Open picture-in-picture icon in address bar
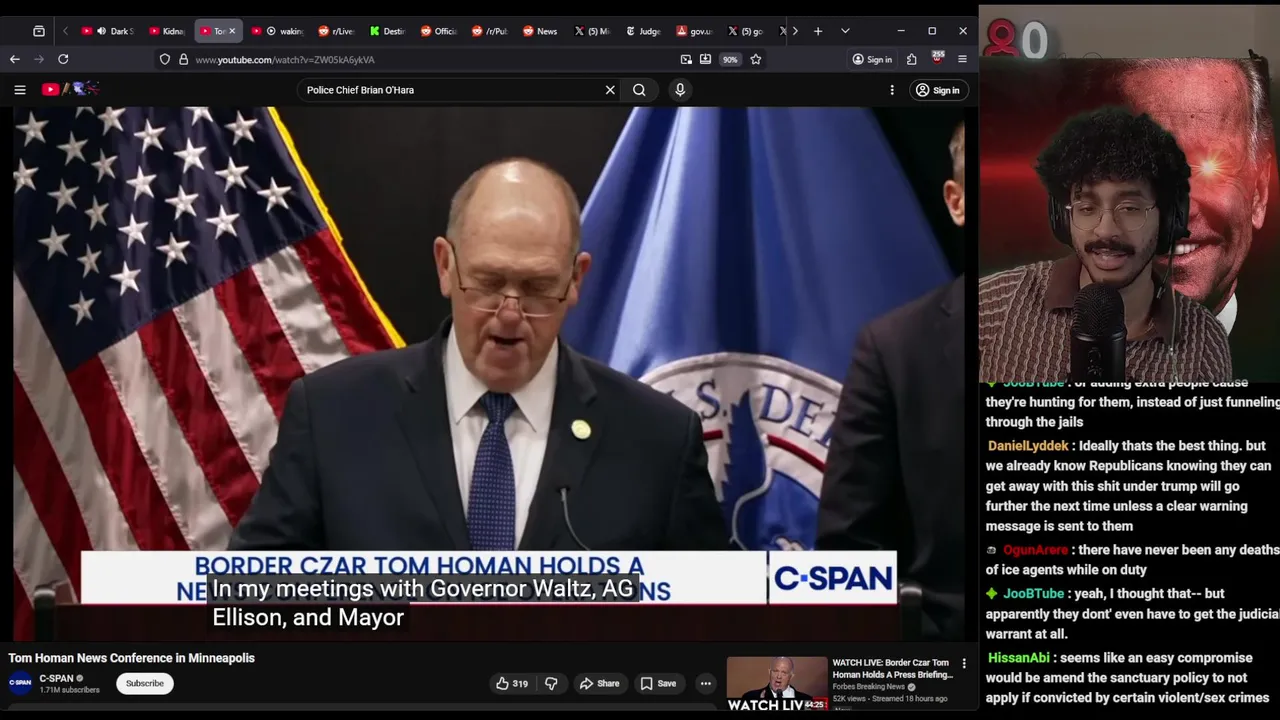Image resolution: width=1280 pixels, height=720 pixels. (686, 59)
